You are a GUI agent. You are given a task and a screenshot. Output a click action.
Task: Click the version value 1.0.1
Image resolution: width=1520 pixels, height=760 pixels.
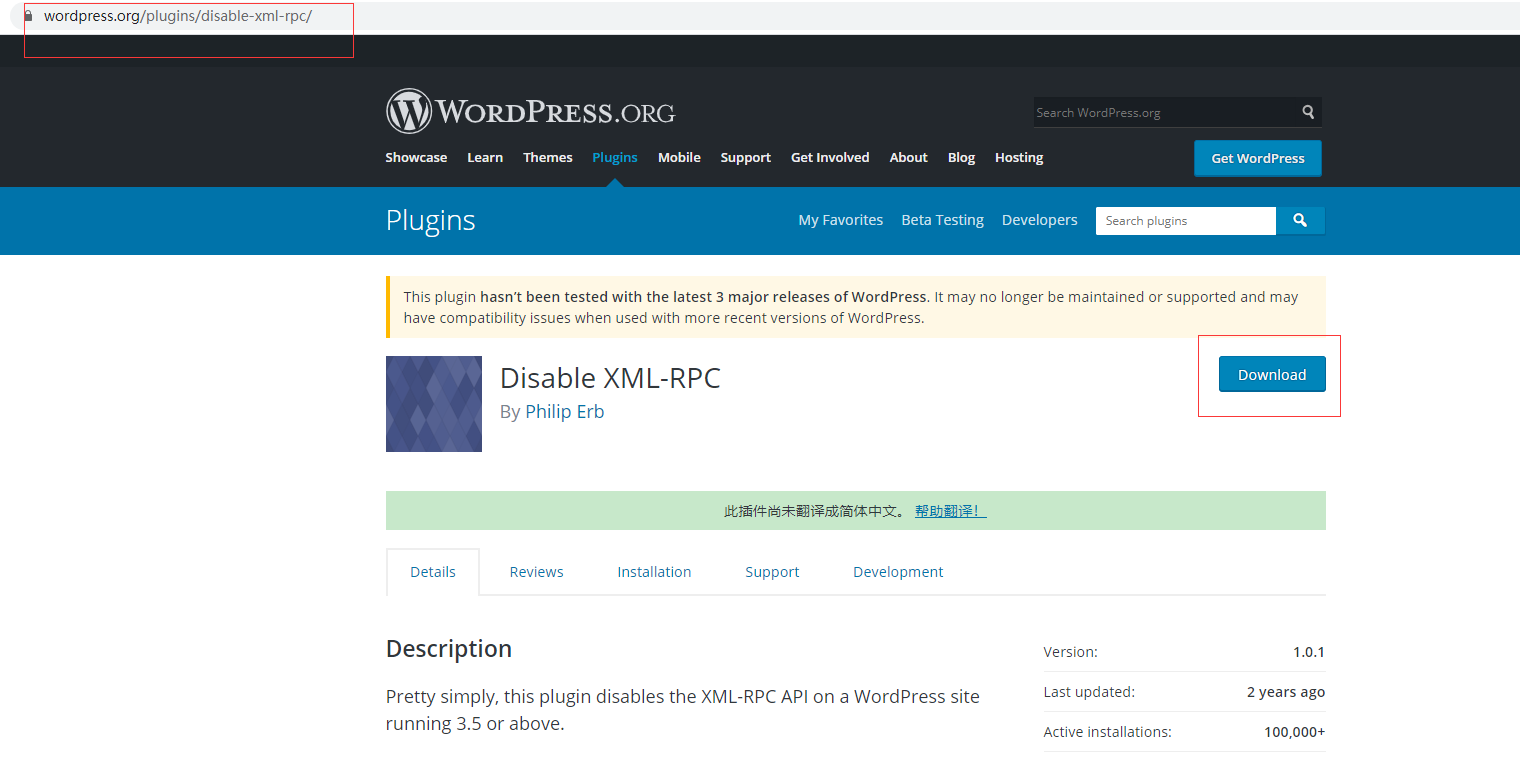pos(1308,652)
